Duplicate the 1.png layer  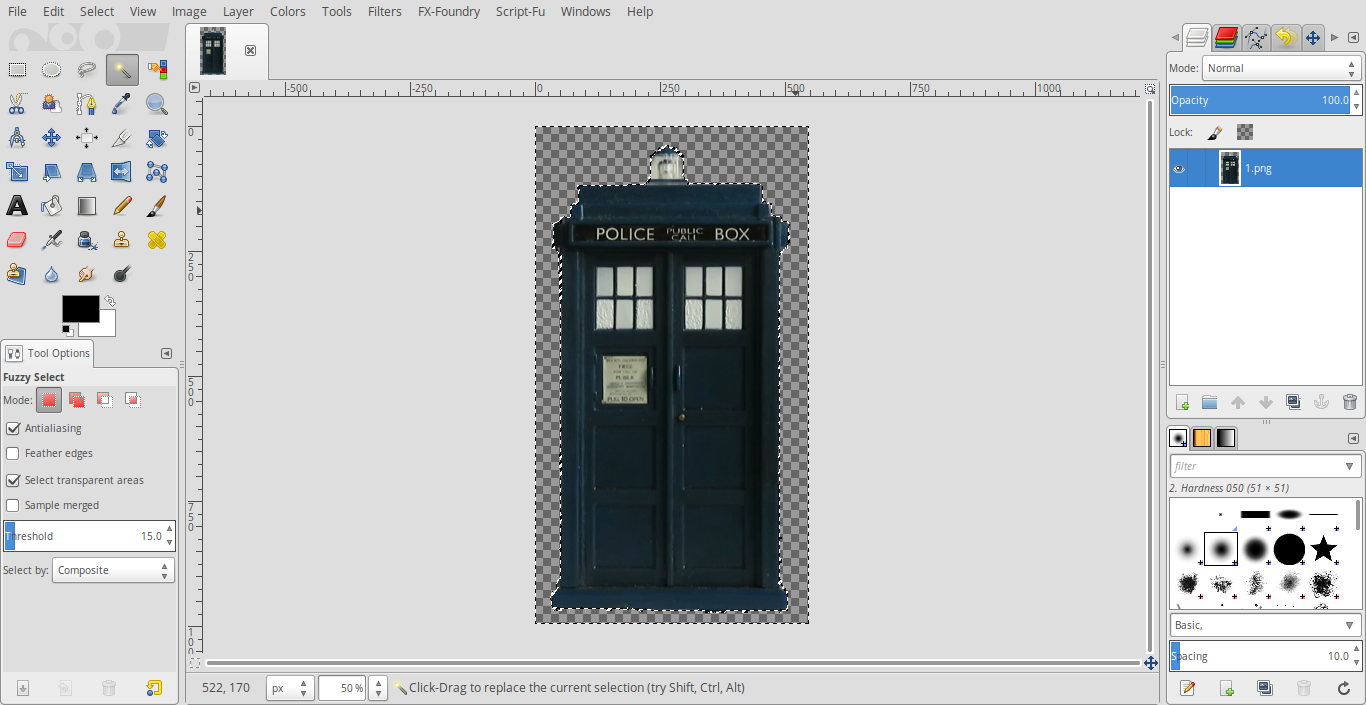pos(1293,402)
